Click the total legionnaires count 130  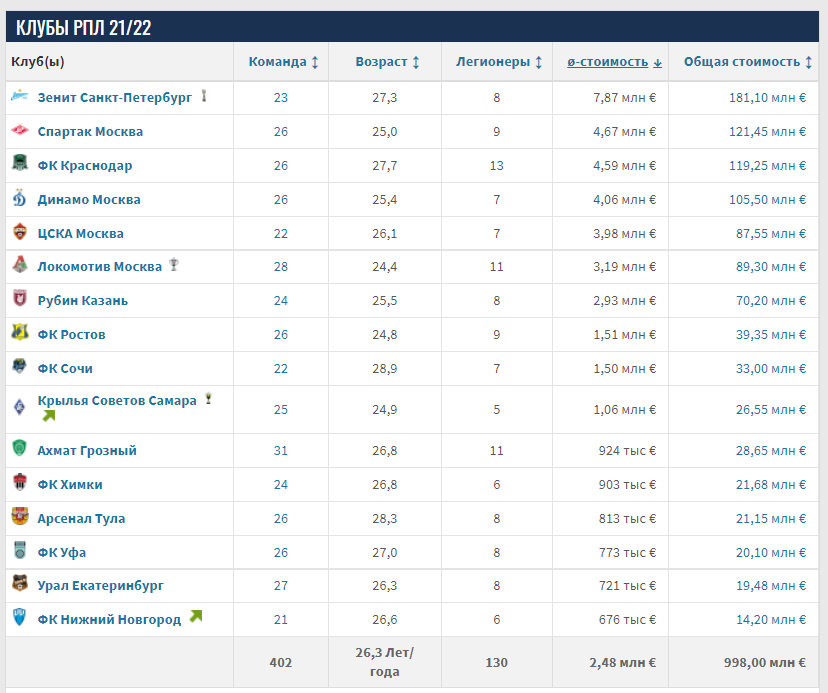[x=496, y=662]
